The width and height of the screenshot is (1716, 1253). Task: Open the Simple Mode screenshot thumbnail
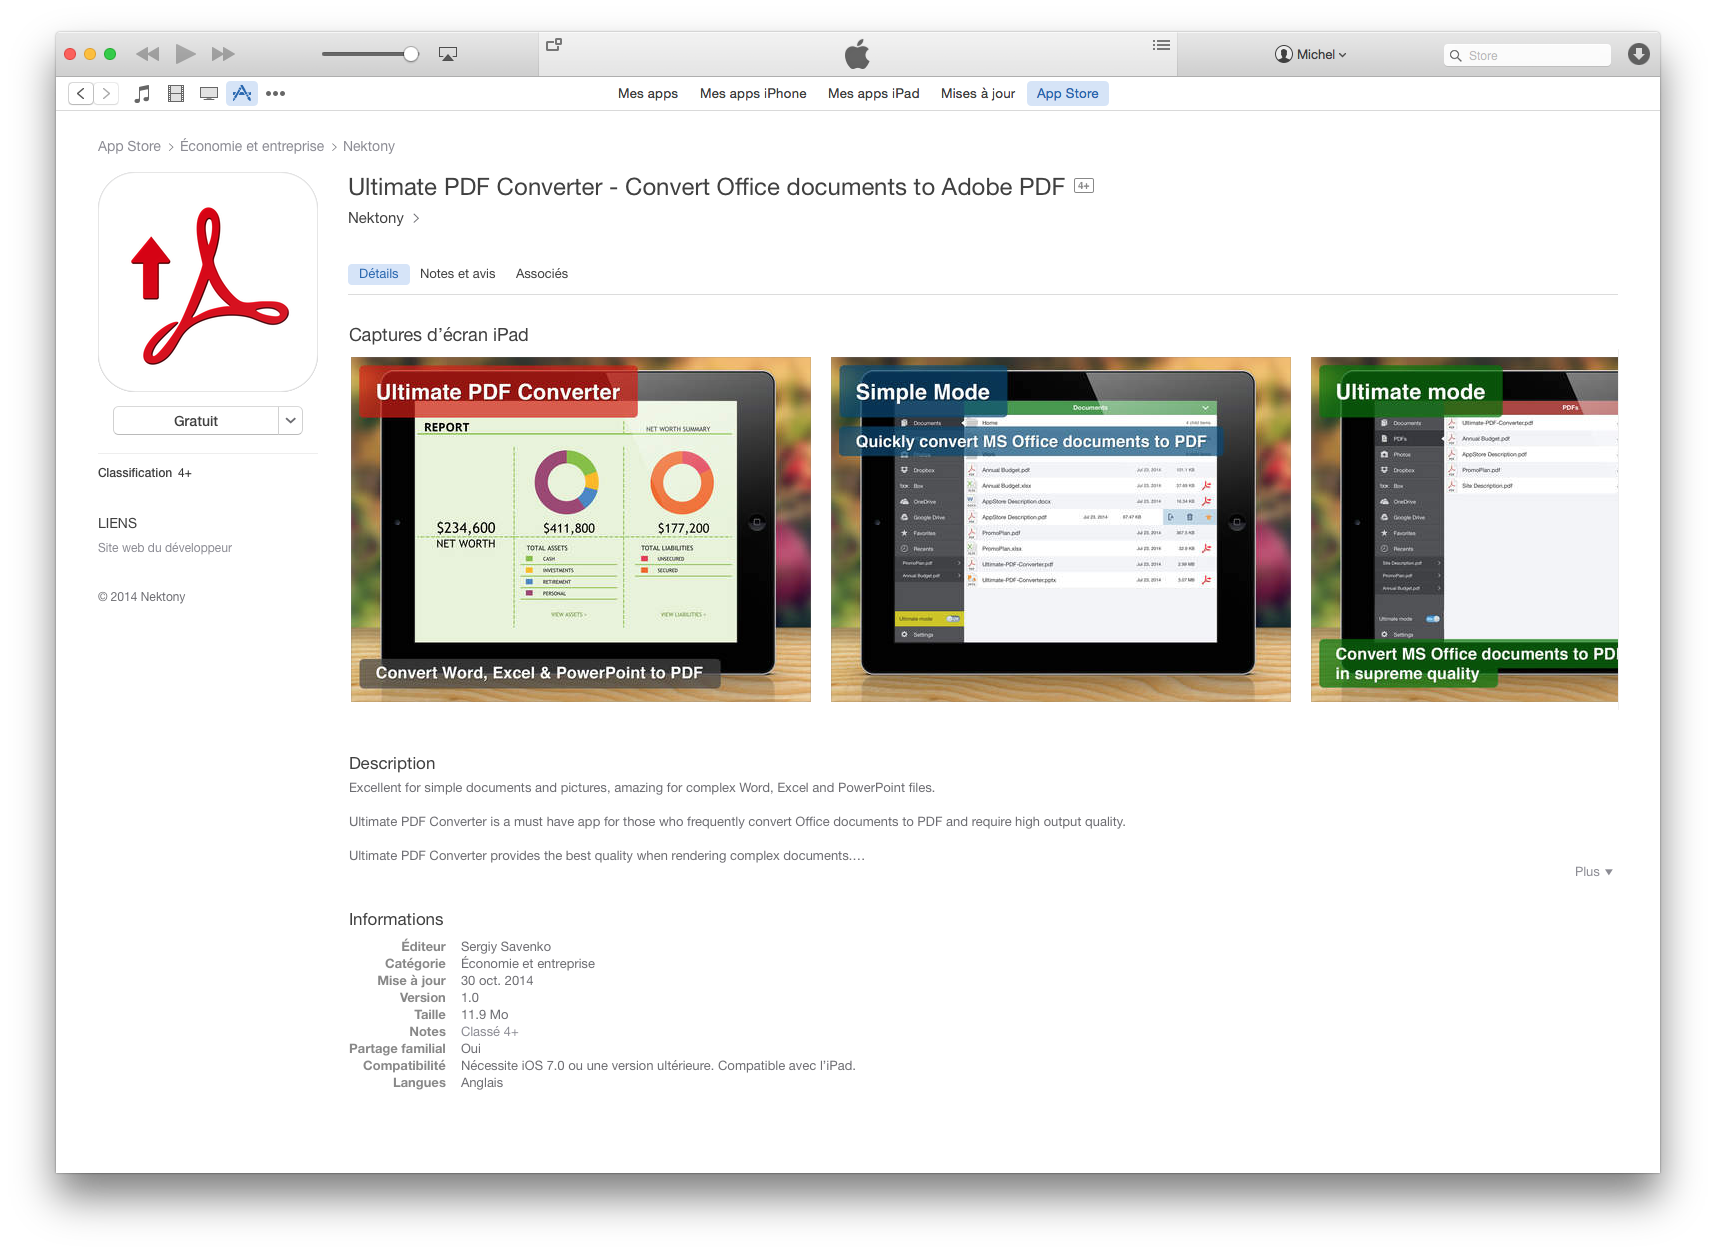pos(1060,529)
